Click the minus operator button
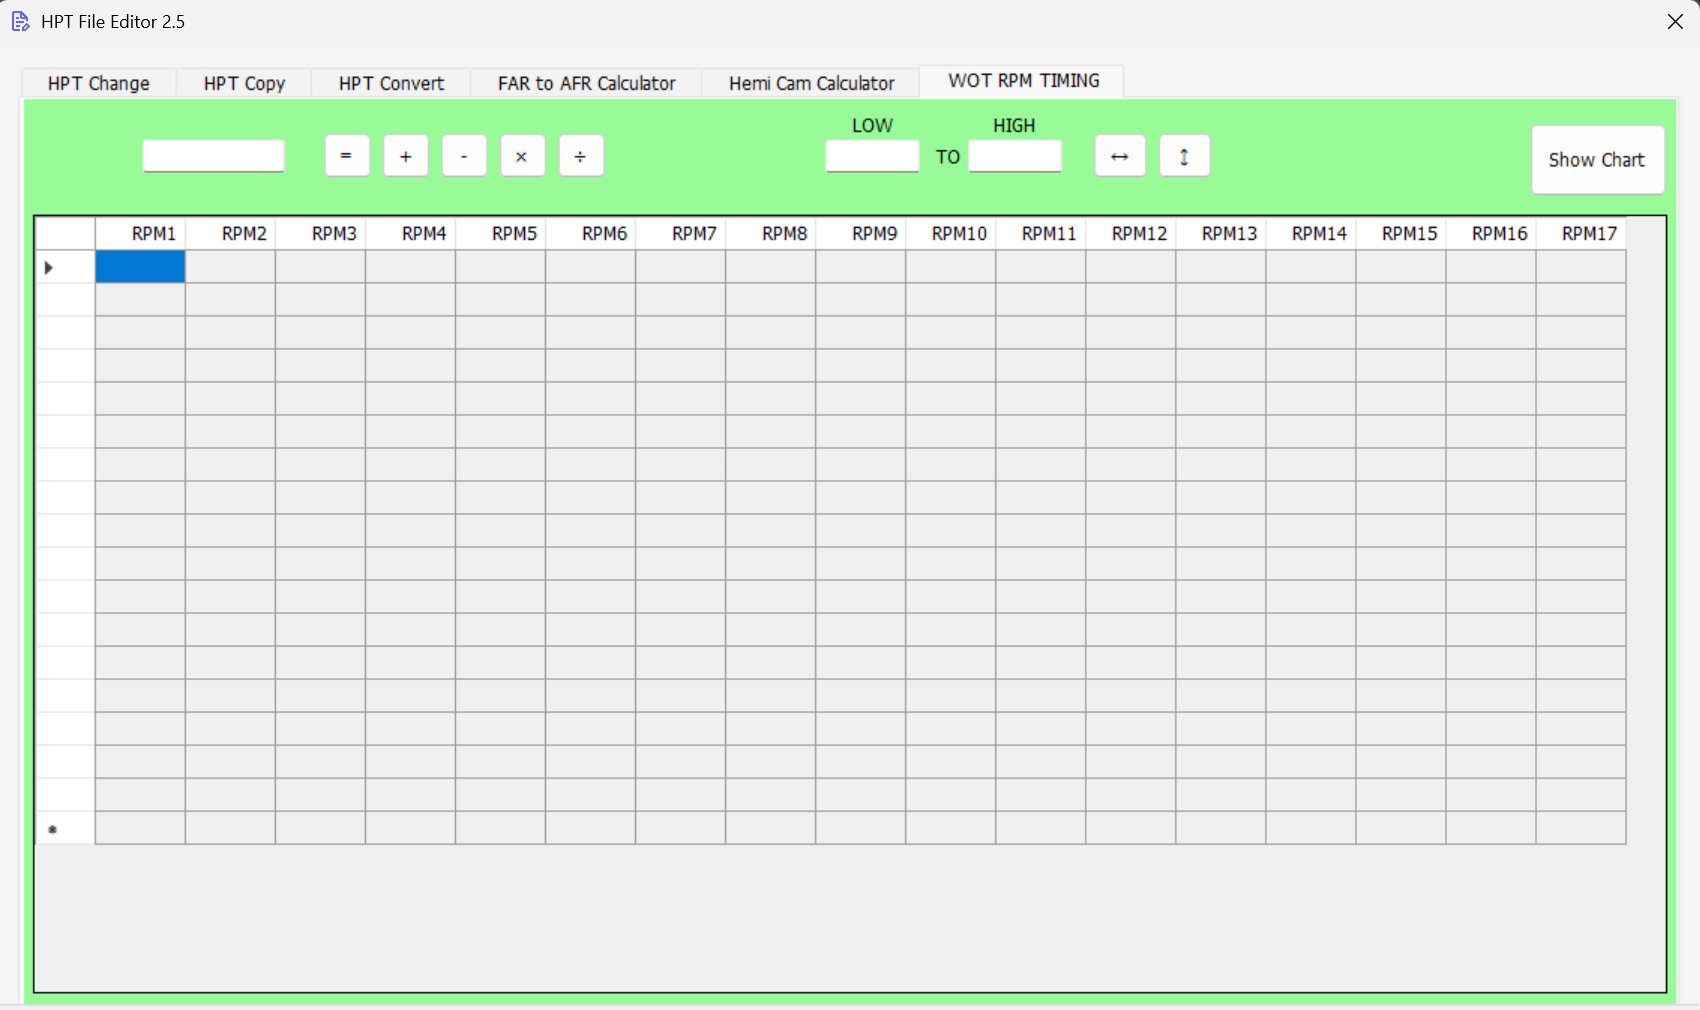 coord(464,156)
